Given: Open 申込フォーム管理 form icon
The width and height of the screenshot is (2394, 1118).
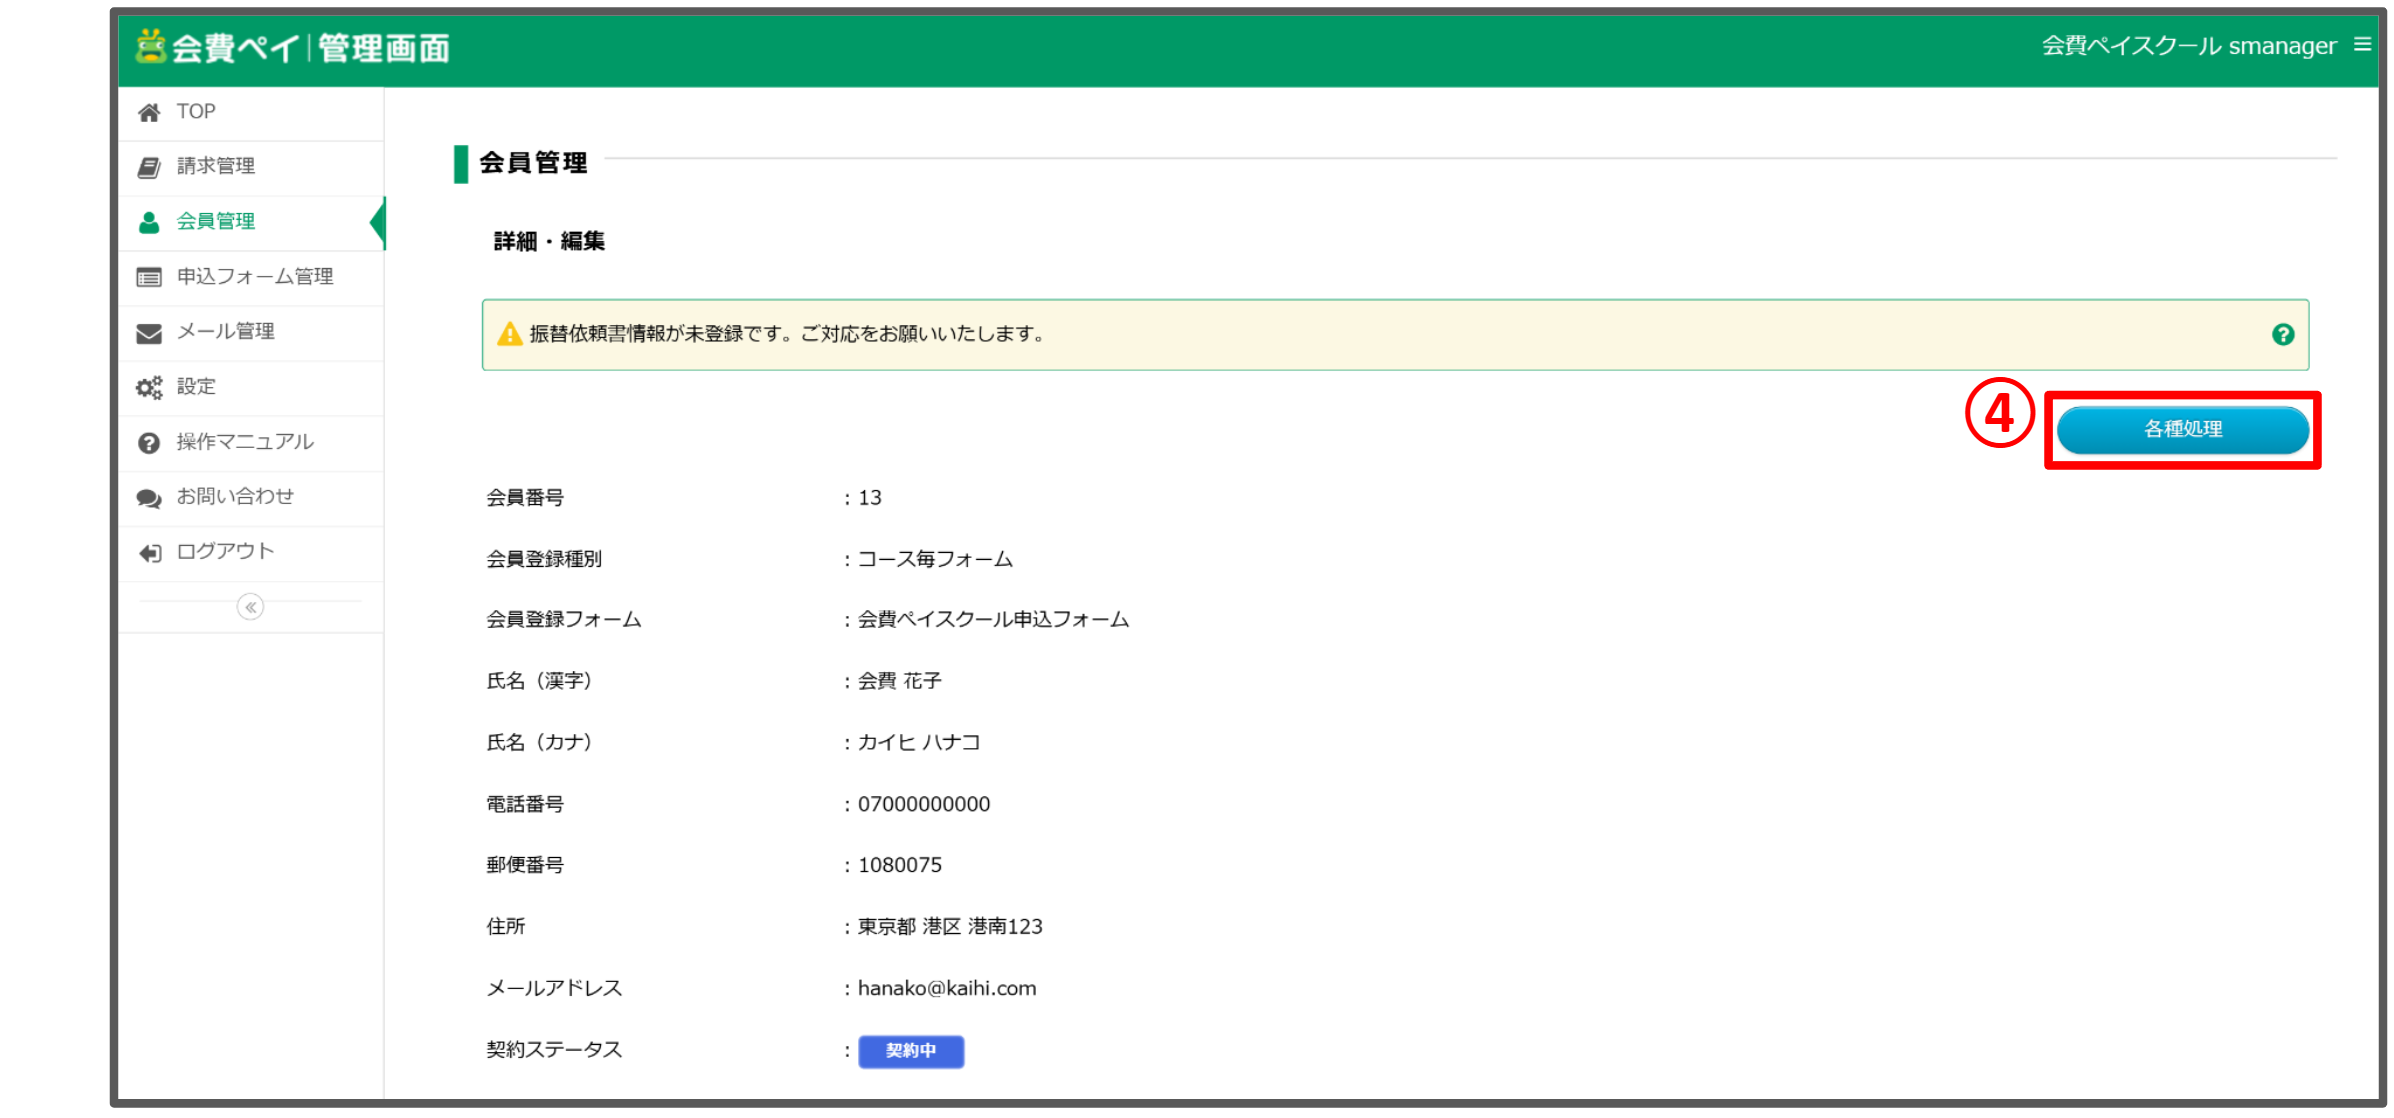Looking at the screenshot, I should point(149,277).
